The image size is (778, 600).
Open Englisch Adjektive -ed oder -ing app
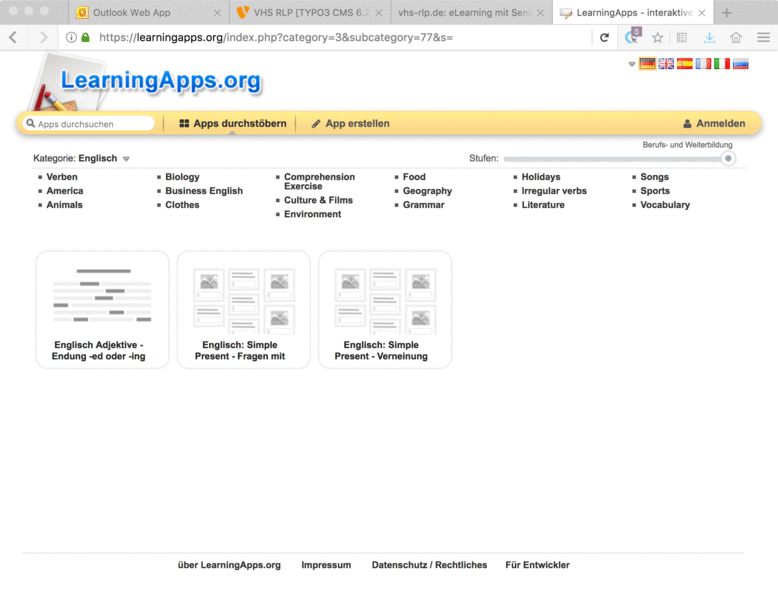click(x=102, y=309)
